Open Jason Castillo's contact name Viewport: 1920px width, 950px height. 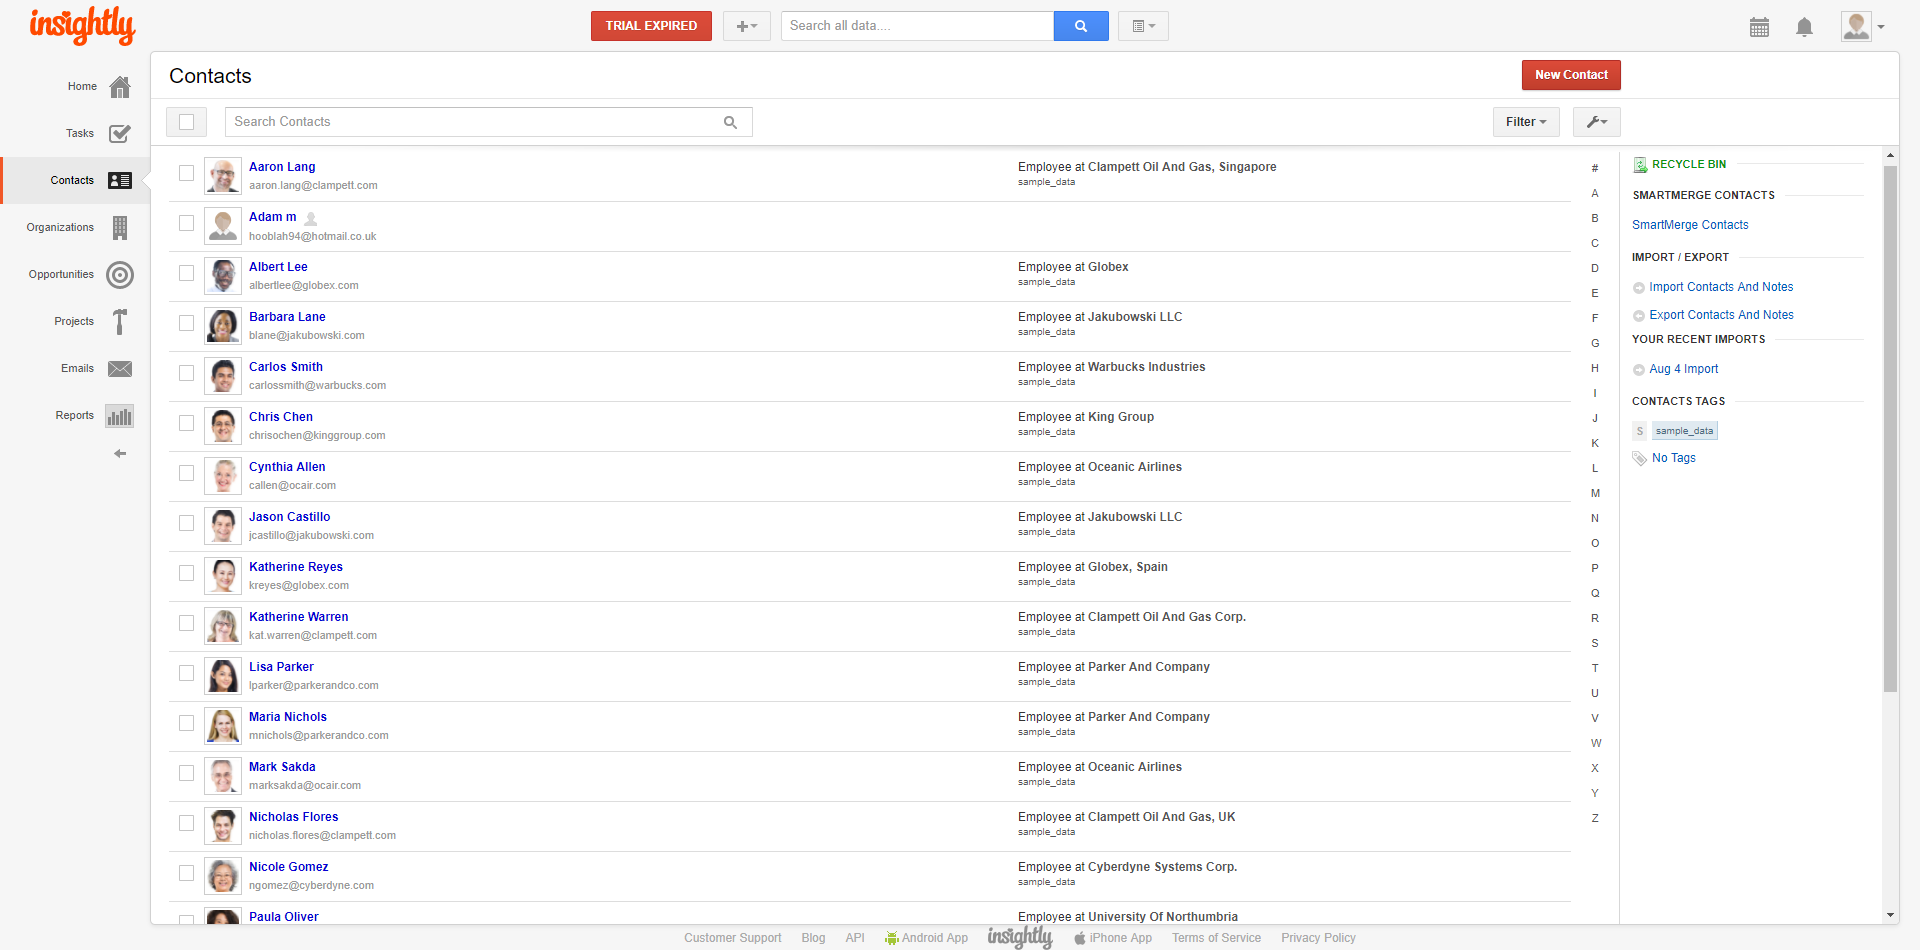click(289, 518)
